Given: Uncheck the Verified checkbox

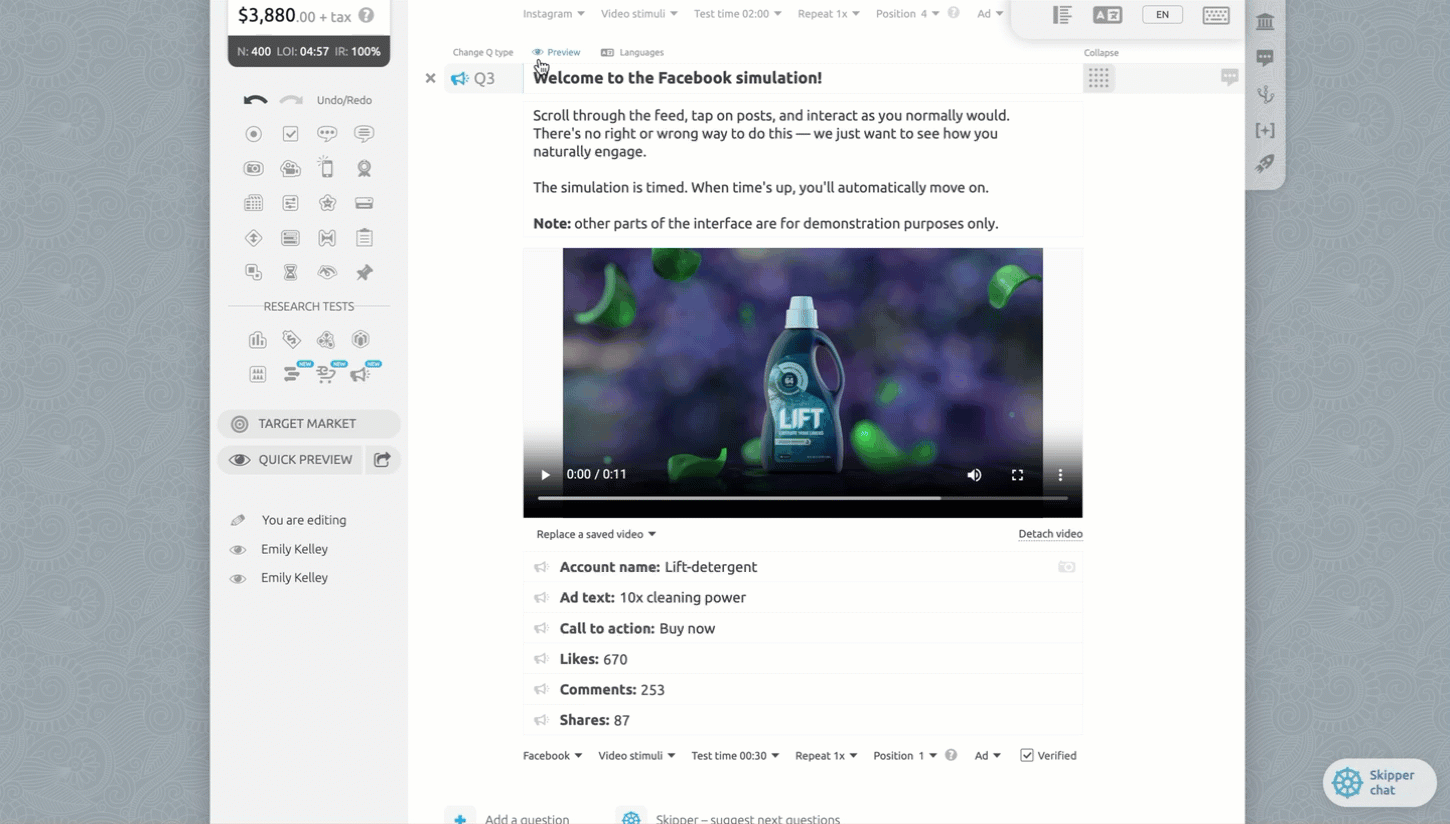Looking at the screenshot, I should click(x=1027, y=755).
